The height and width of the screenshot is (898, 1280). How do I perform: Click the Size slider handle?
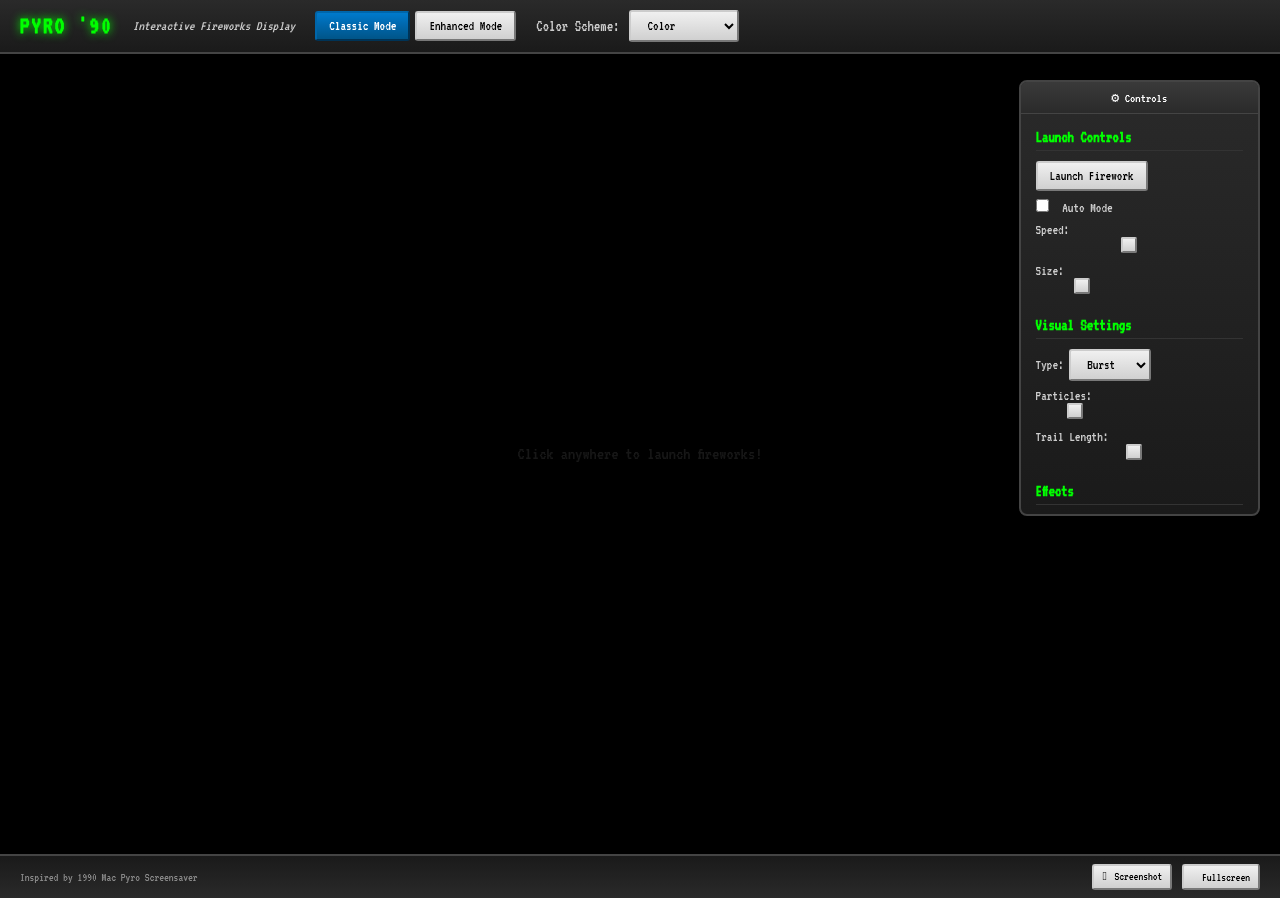coord(1081,286)
